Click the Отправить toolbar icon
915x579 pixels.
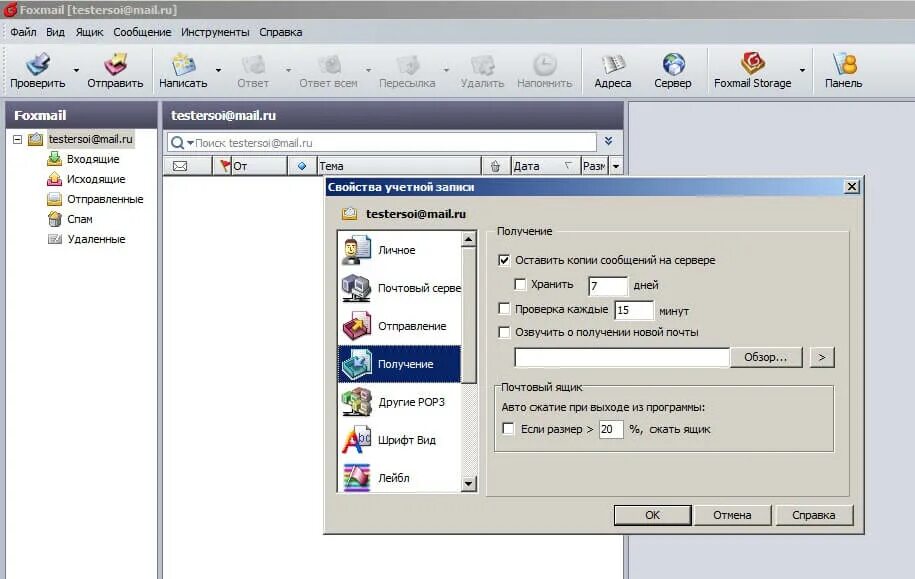pos(116,64)
